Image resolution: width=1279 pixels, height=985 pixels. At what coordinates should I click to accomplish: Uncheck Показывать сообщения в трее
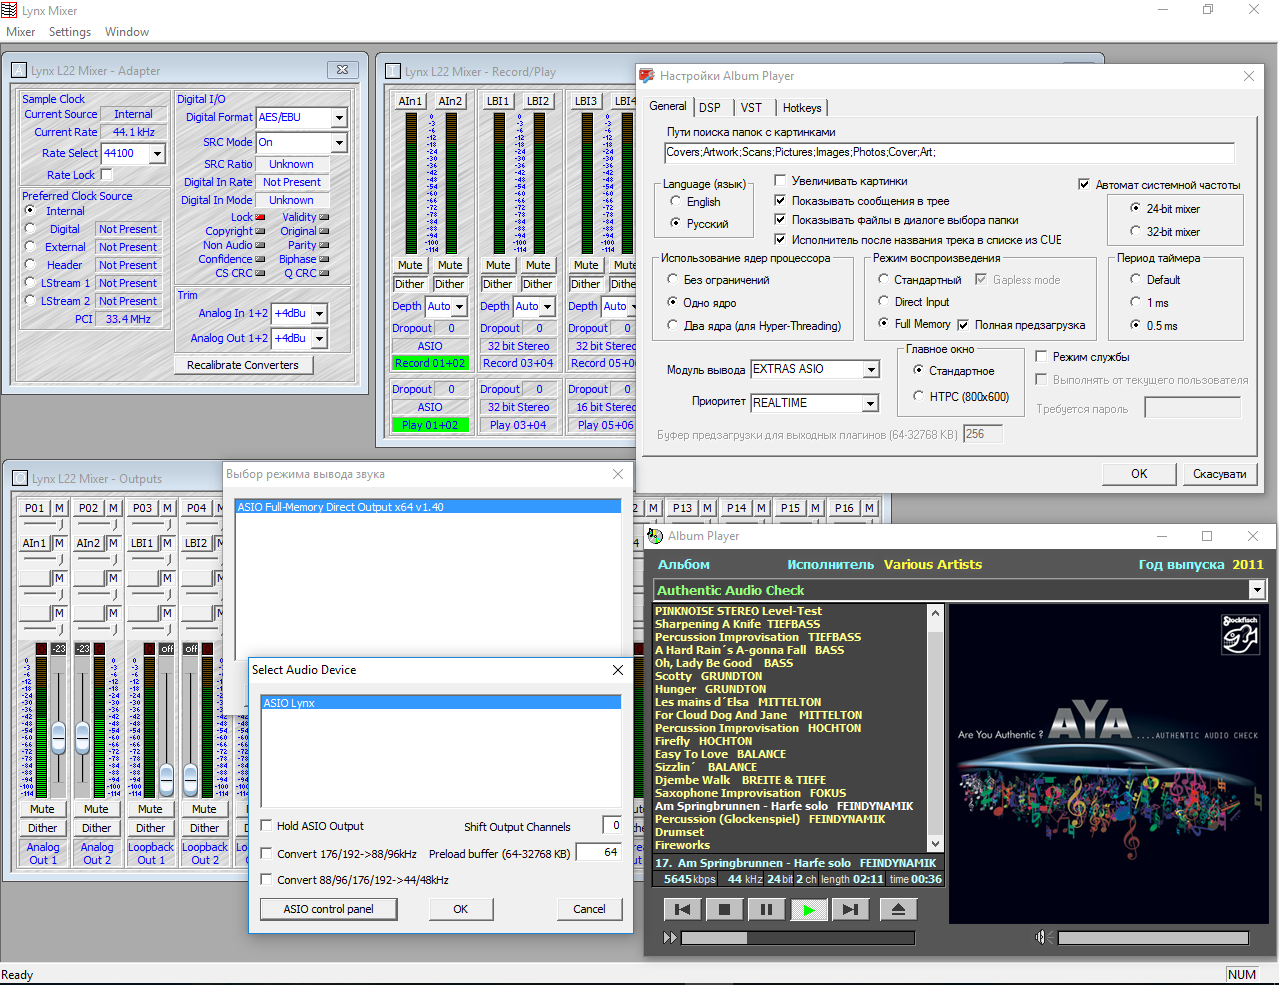coord(780,201)
